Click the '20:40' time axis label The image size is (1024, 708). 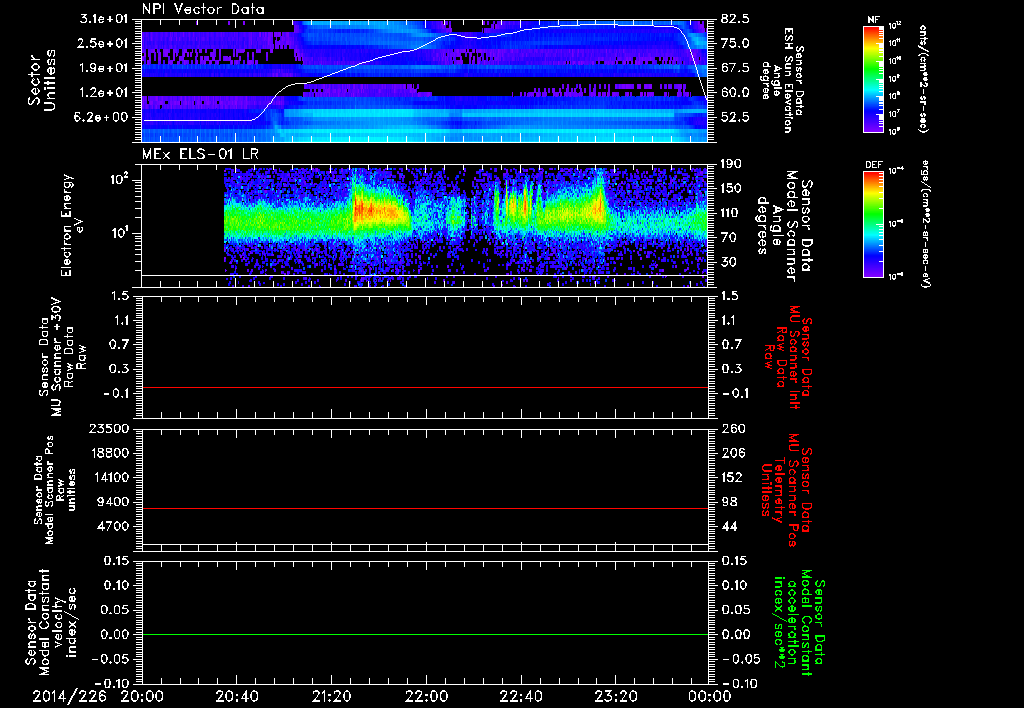[237, 696]
